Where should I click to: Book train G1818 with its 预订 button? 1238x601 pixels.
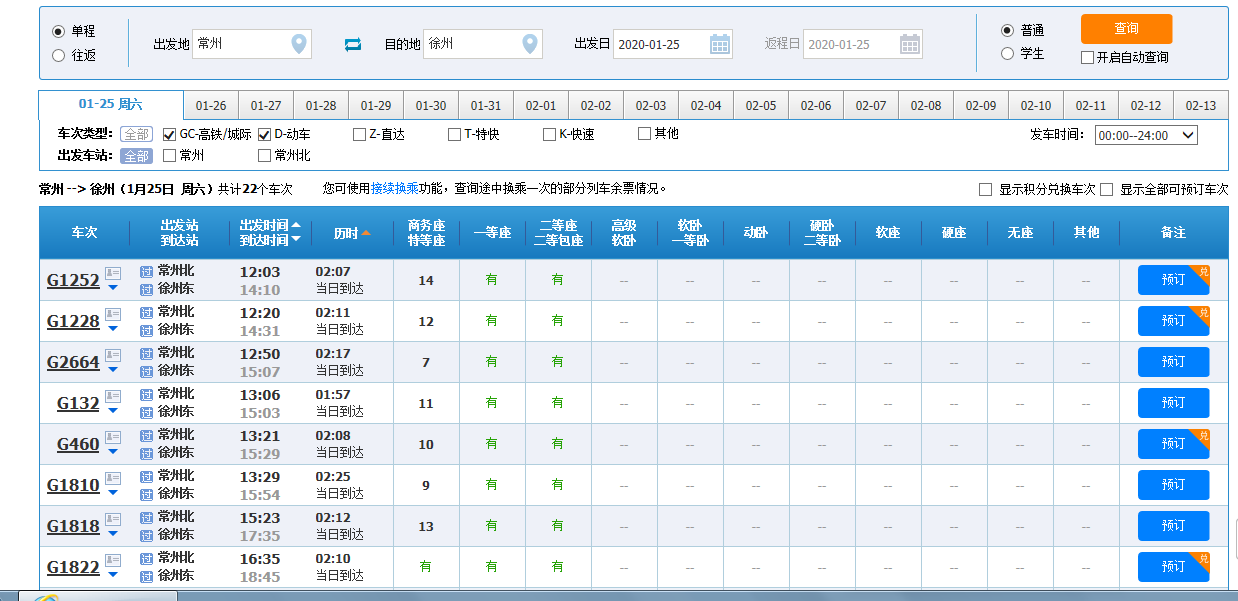1173,526
